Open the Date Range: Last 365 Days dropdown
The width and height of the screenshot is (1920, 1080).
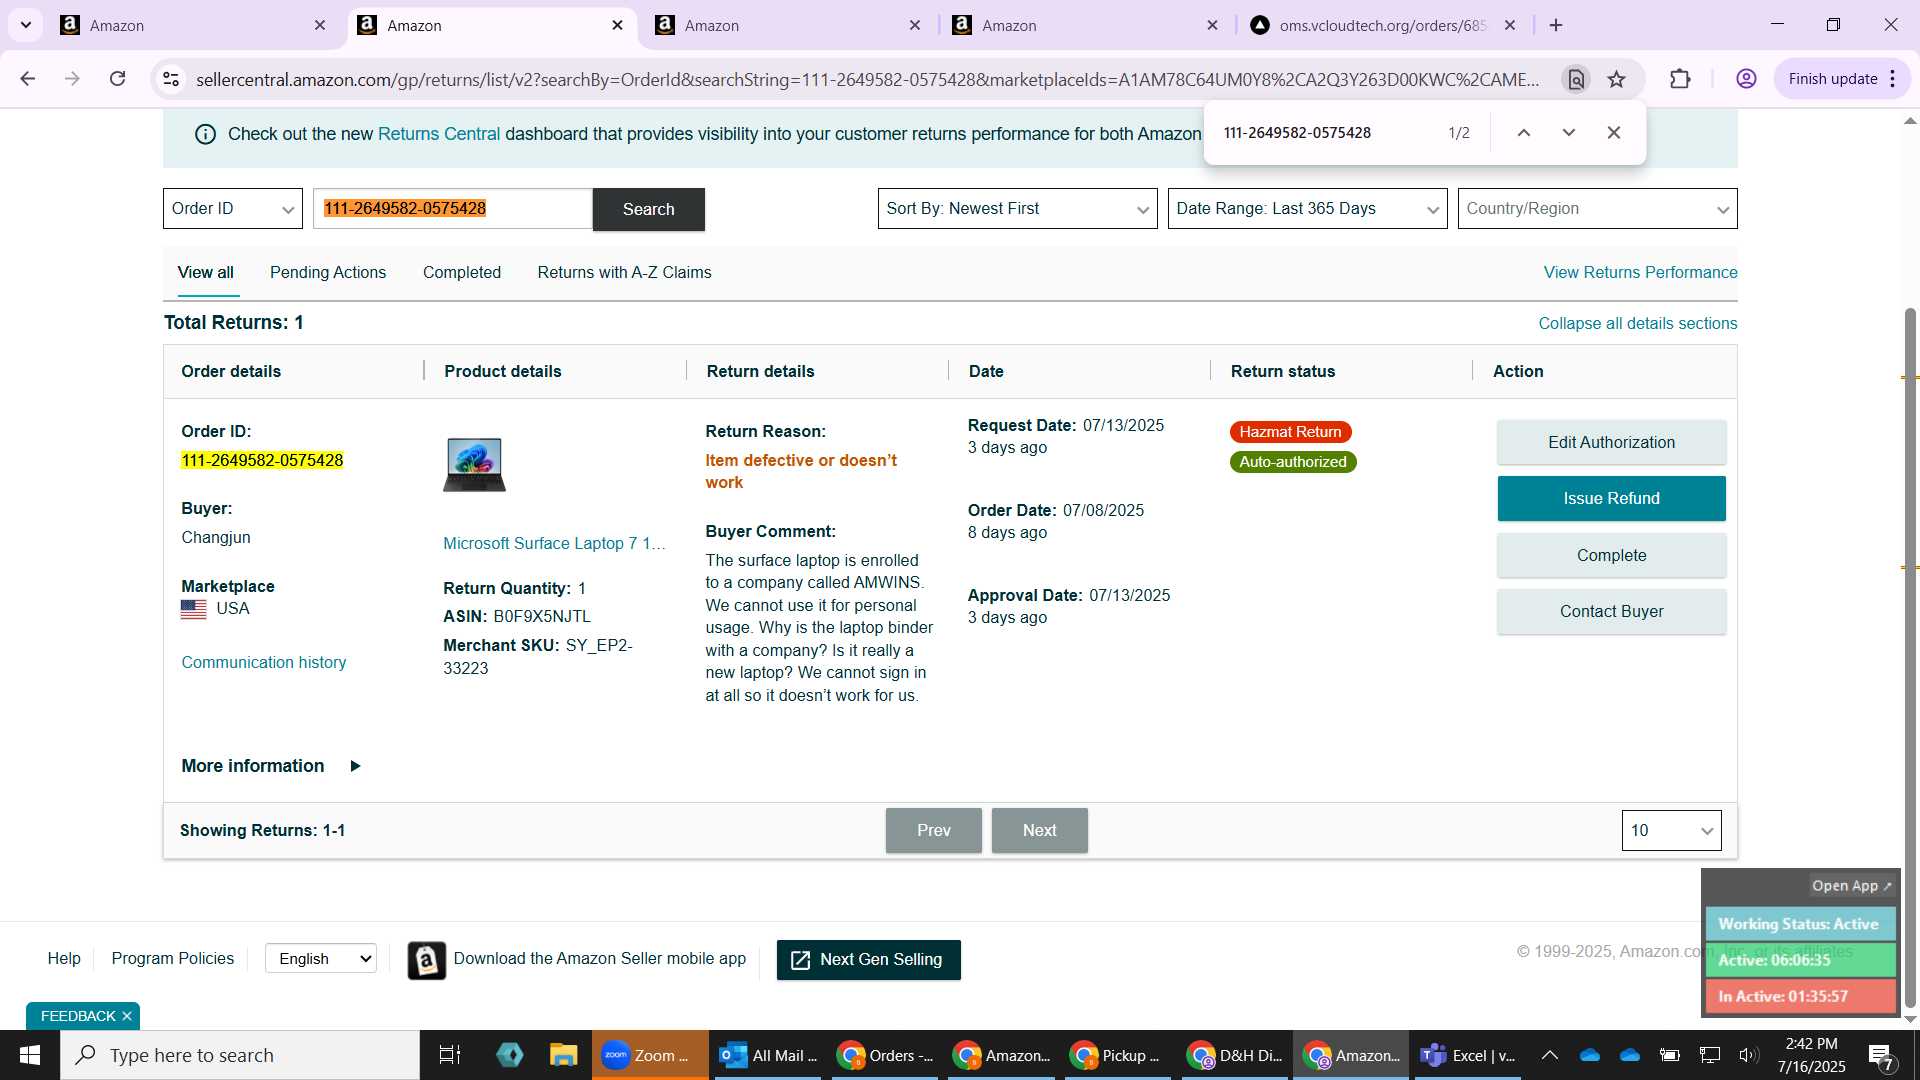(1307, 208)
